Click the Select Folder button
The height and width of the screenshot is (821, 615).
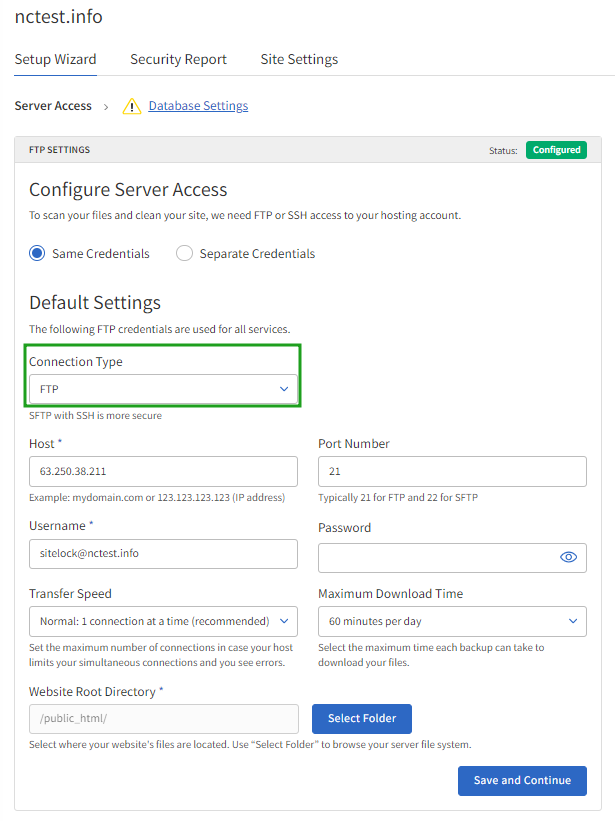click(x=362, y=718)
